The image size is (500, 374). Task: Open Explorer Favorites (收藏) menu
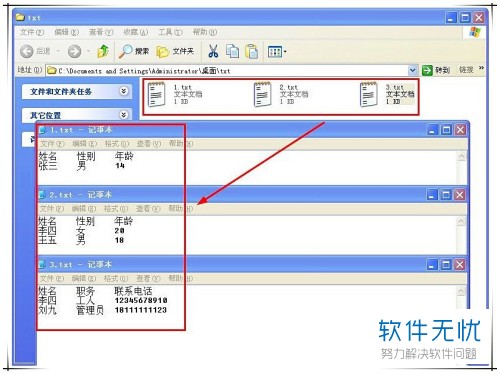coord(136,32)
